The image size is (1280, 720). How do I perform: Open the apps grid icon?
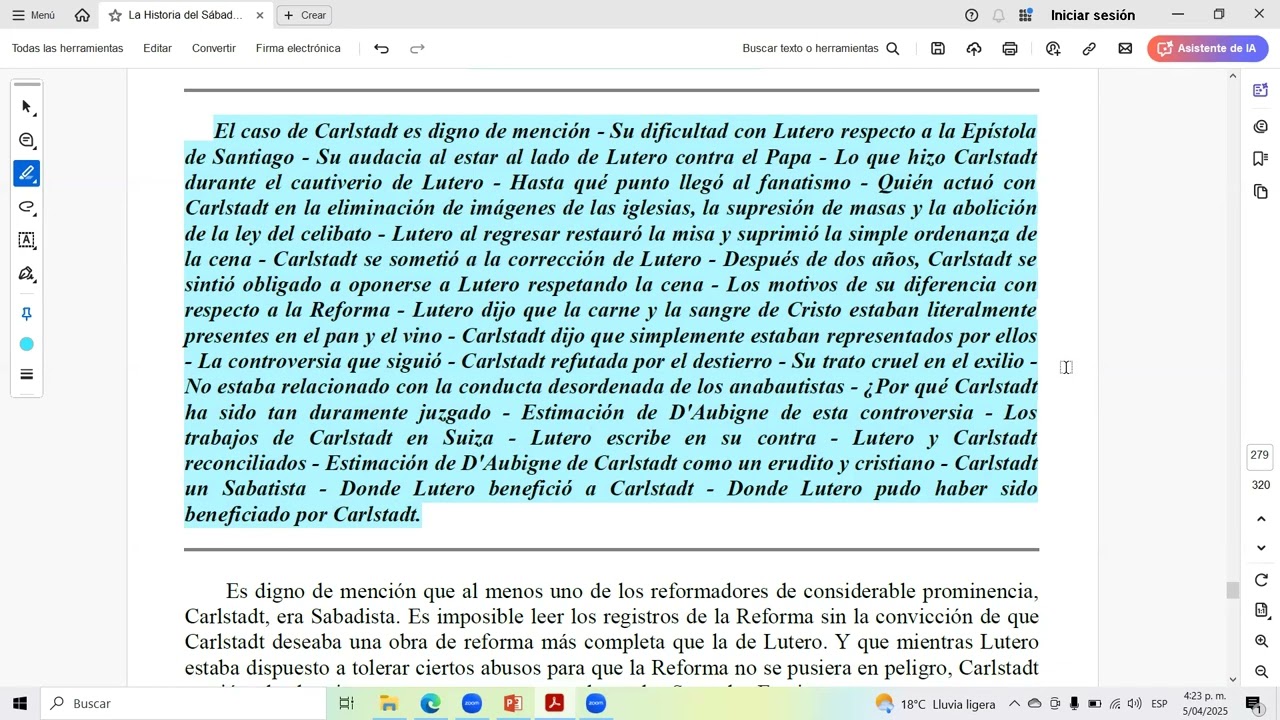coord(1025,15)
